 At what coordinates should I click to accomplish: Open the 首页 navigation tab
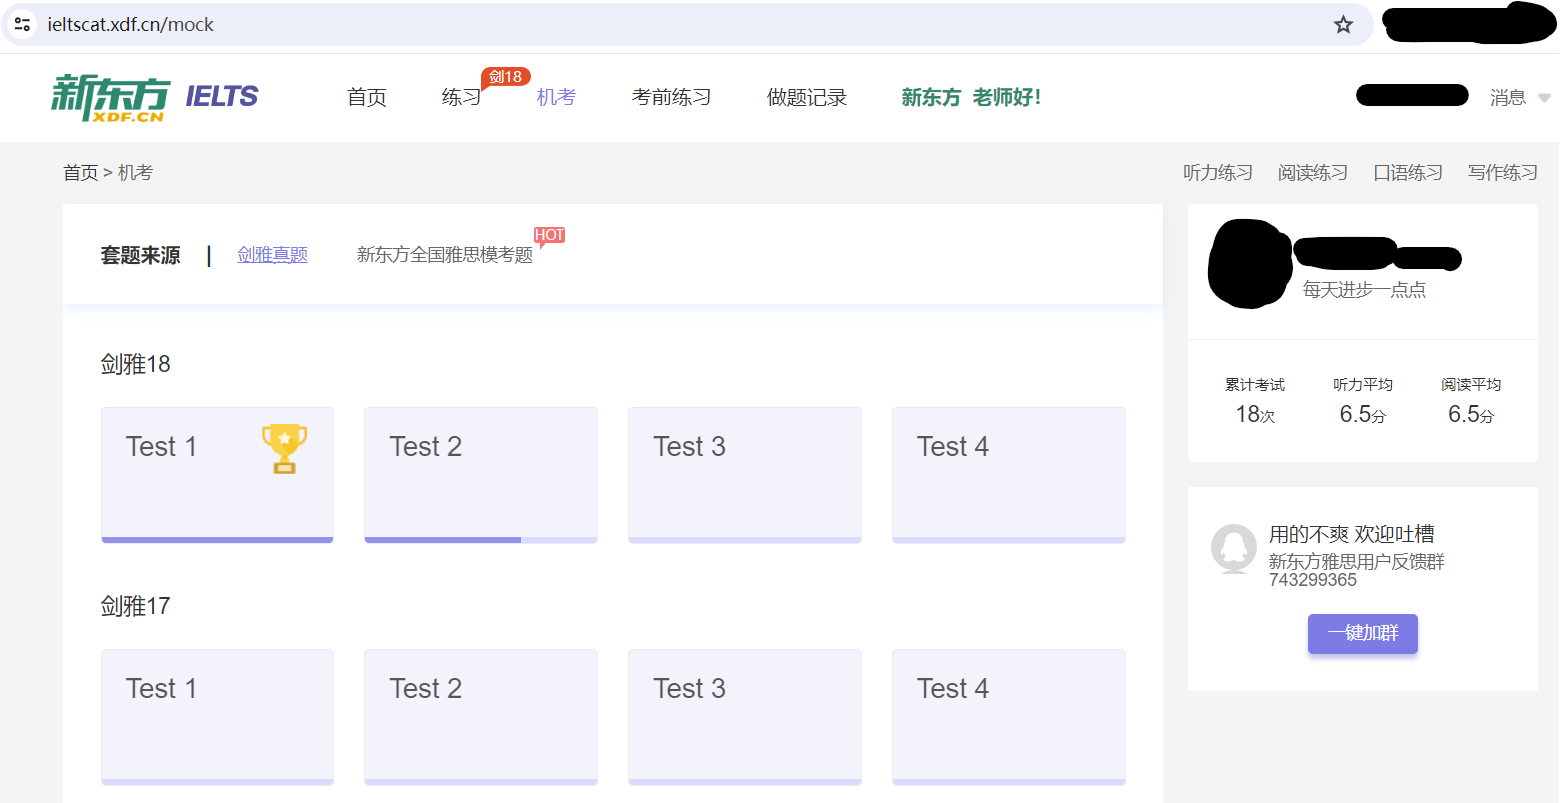pyautogui.click(x=367, y=97)
